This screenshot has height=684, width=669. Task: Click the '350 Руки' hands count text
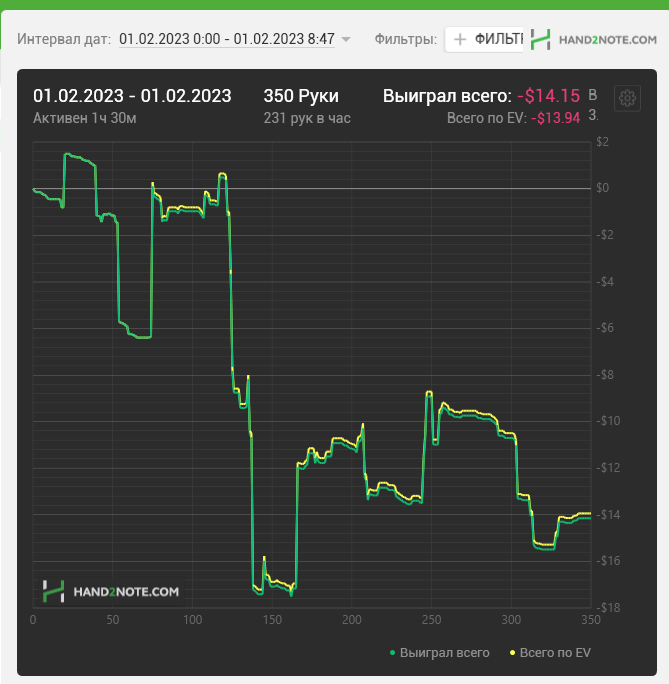tap(301, 96)
